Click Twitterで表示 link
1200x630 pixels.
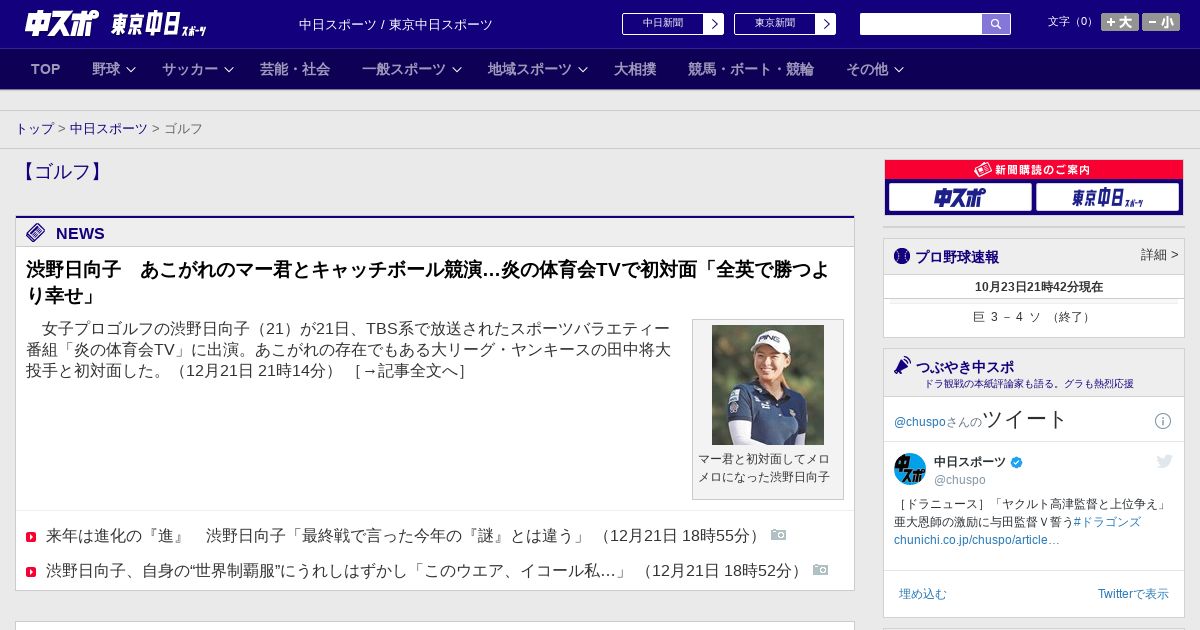1133,594
